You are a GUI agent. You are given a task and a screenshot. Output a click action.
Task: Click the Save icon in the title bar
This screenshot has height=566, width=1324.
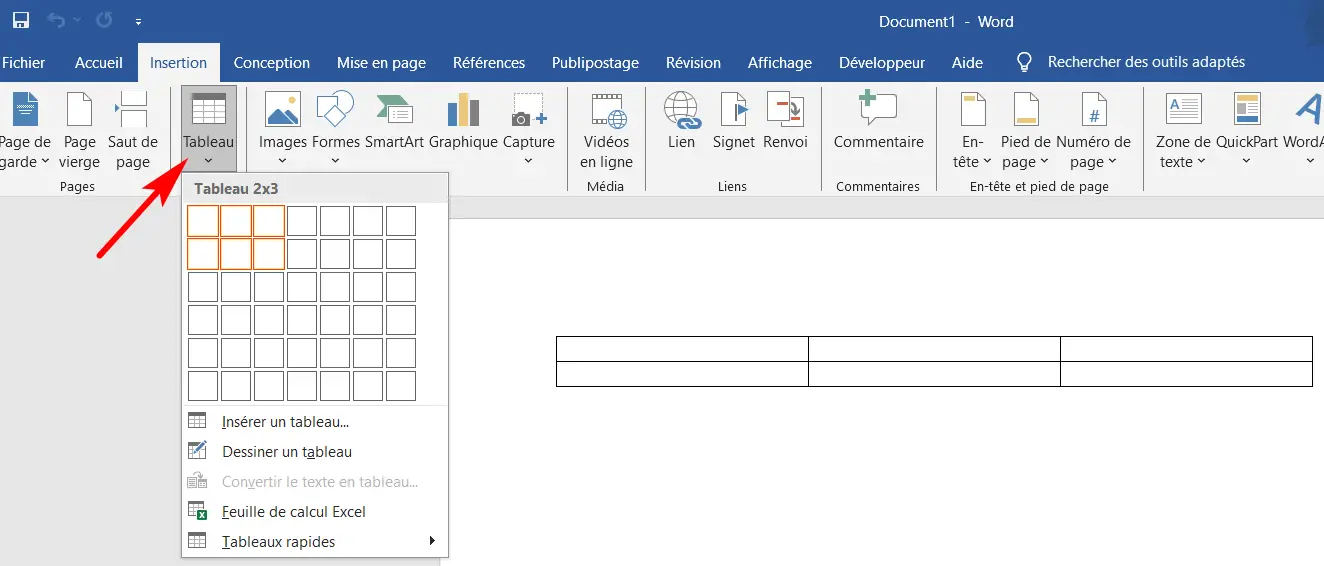[20, 20]
